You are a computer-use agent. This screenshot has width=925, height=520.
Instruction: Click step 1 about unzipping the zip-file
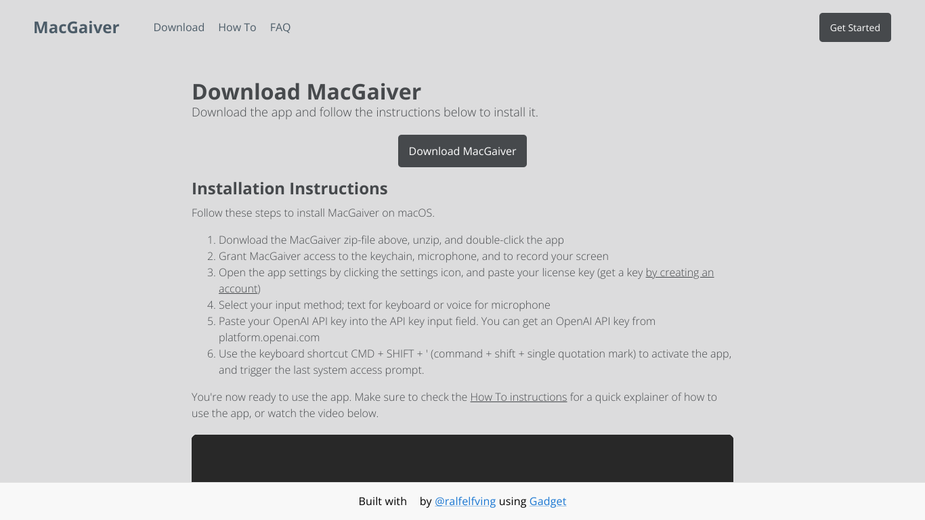391,240
